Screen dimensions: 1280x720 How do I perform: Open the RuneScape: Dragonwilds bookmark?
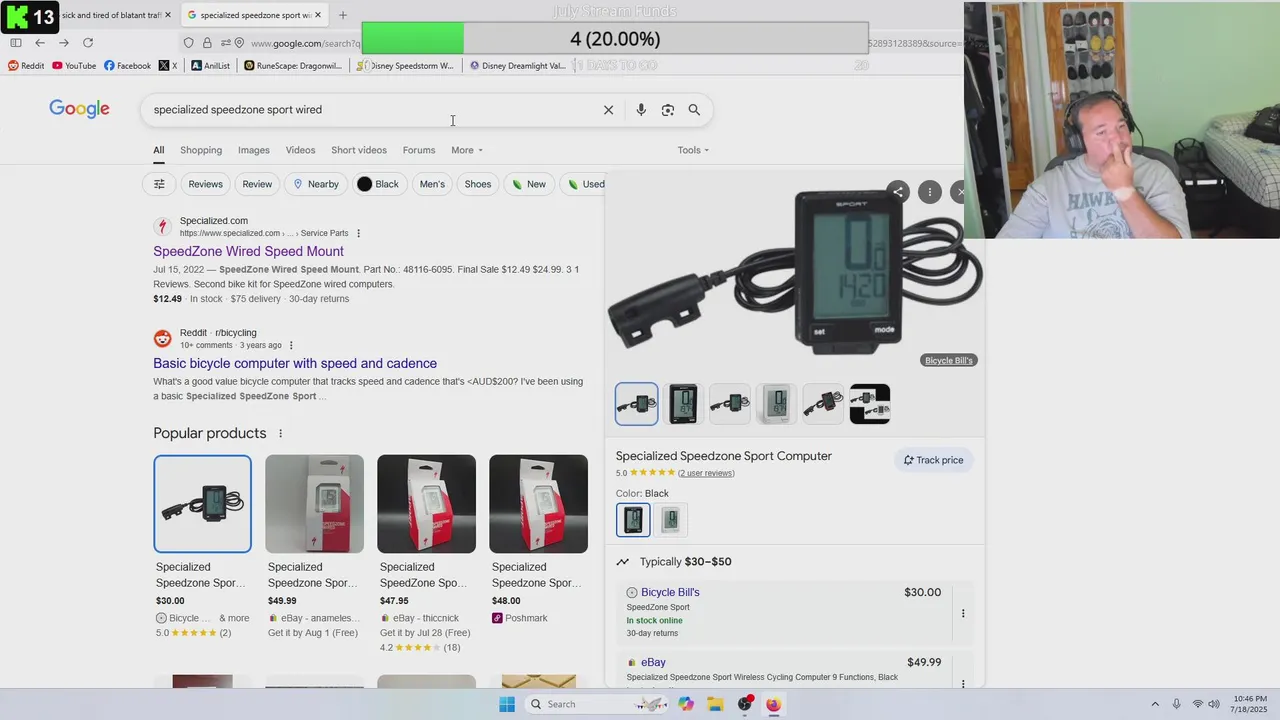tap(293, 66)
